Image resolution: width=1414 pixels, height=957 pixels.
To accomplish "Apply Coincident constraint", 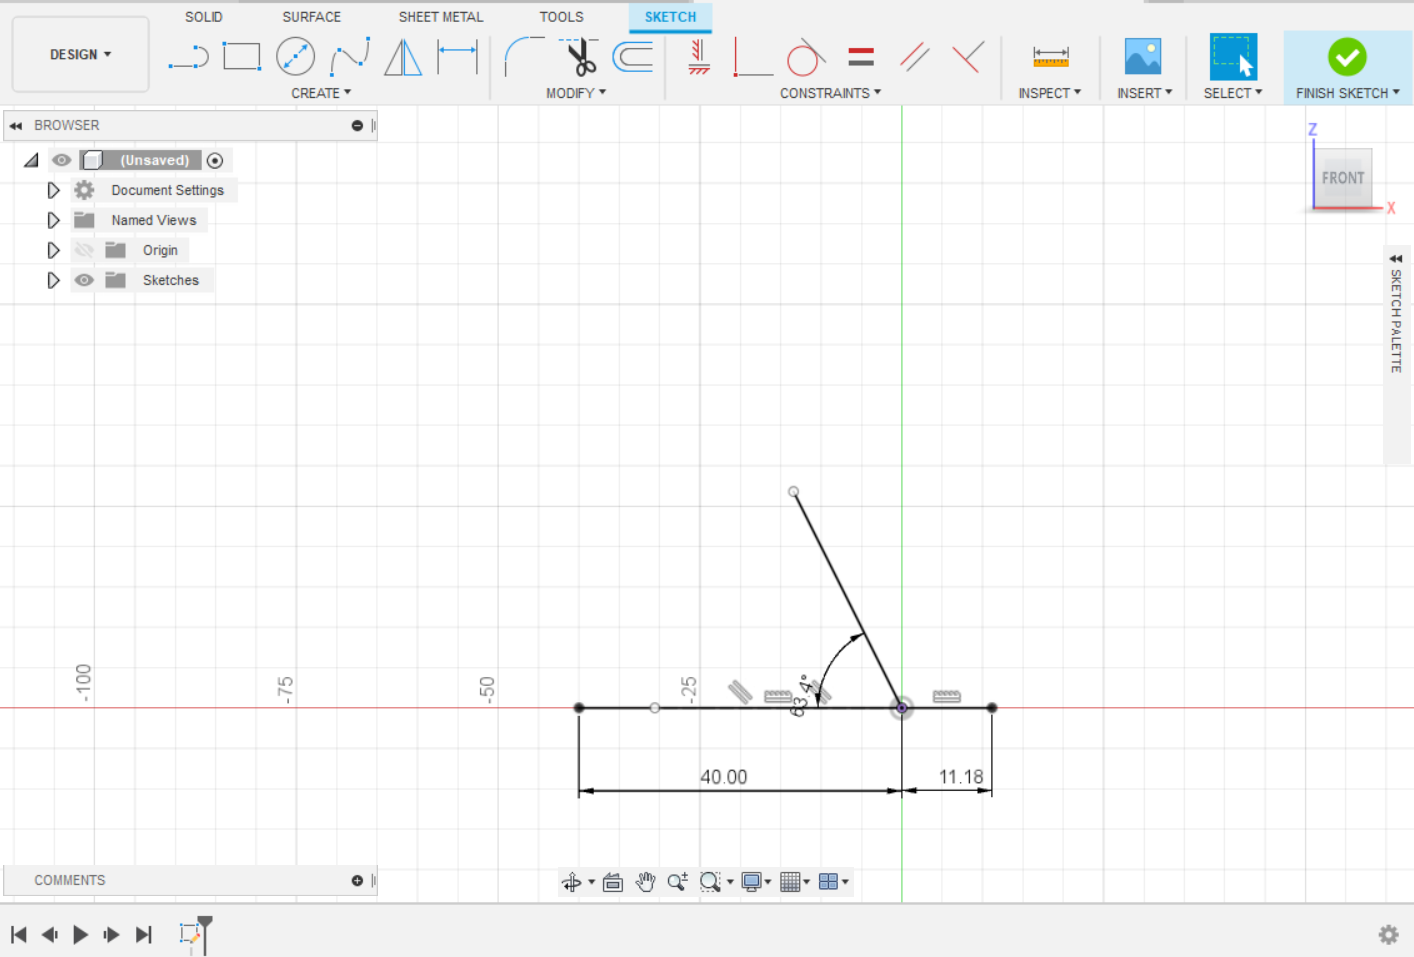I will [753, 57].
